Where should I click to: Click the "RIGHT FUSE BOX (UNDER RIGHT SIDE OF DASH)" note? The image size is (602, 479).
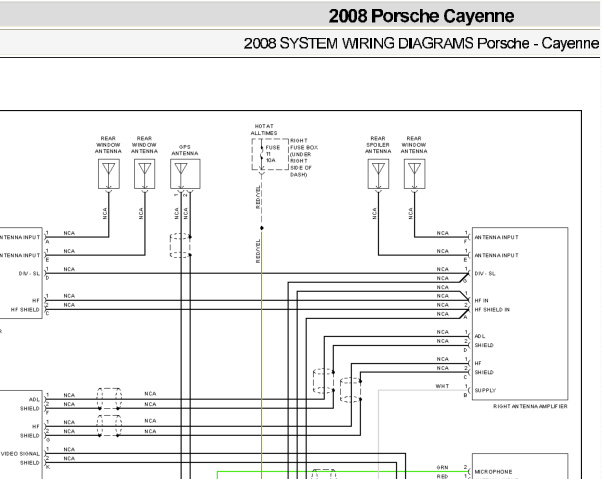click(x=304, y=157)
